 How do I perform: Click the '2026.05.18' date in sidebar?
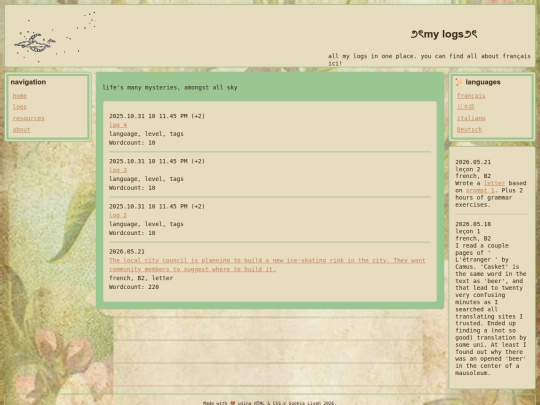point(473,224)
